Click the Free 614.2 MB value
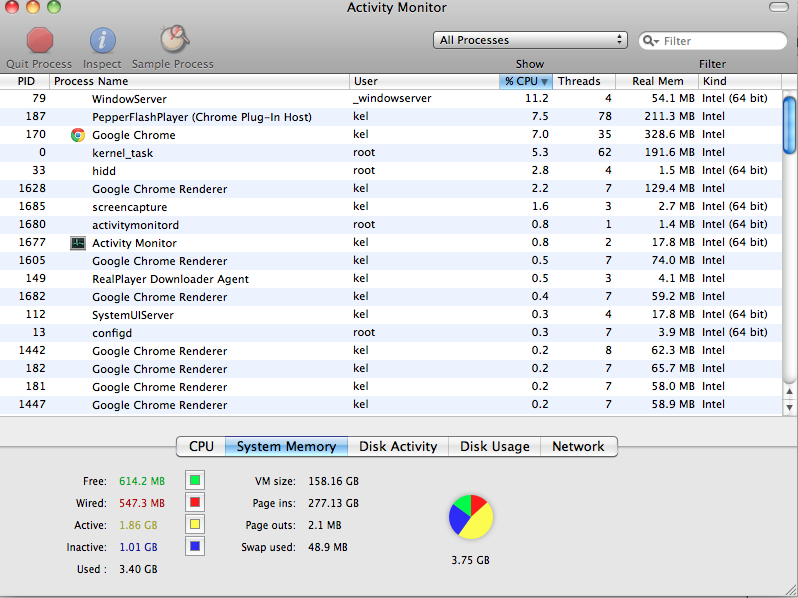The height and width of the screenshot is (598, 798). [142, 481]
